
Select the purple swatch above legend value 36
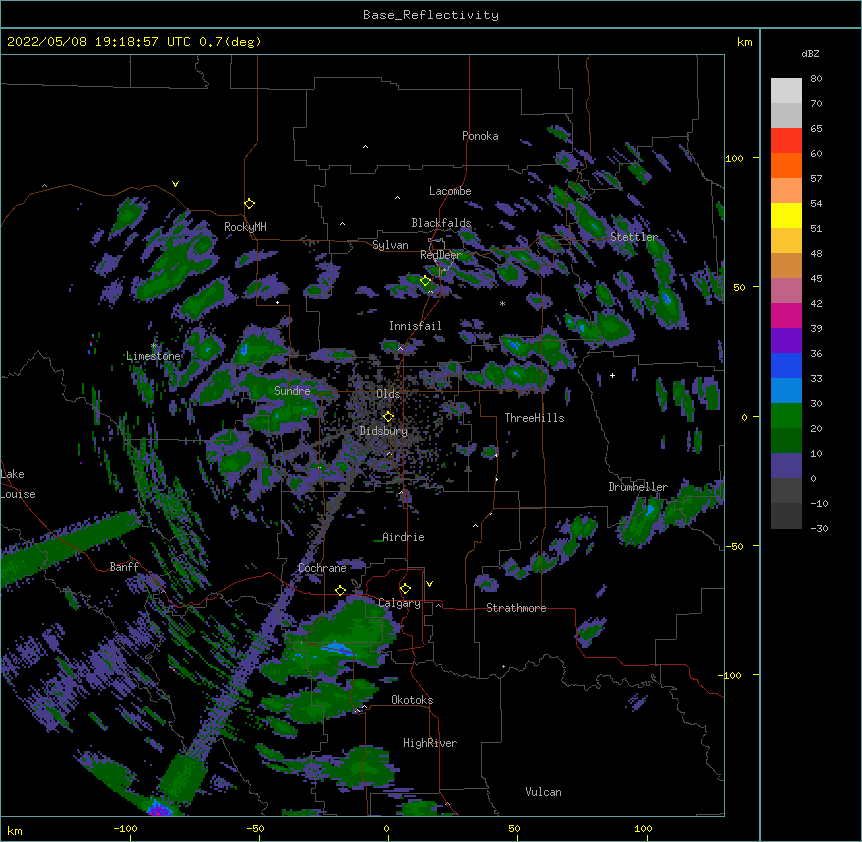click(x=786, y=341)
